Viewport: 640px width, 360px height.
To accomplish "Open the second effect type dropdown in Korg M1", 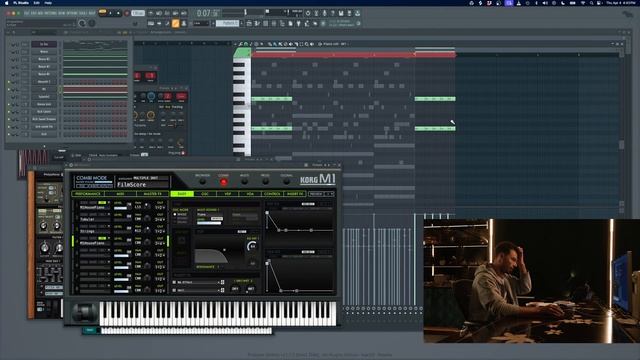I will (x=199, y=290).
